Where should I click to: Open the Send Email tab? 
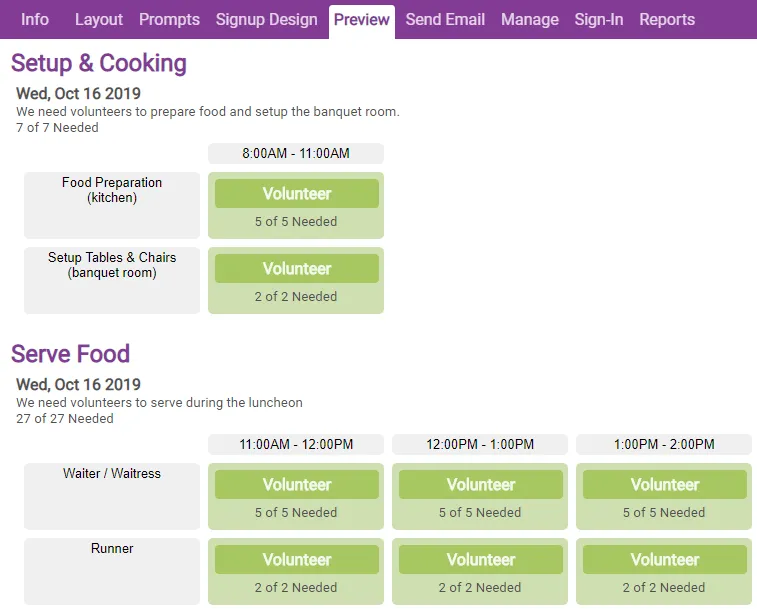445,20
